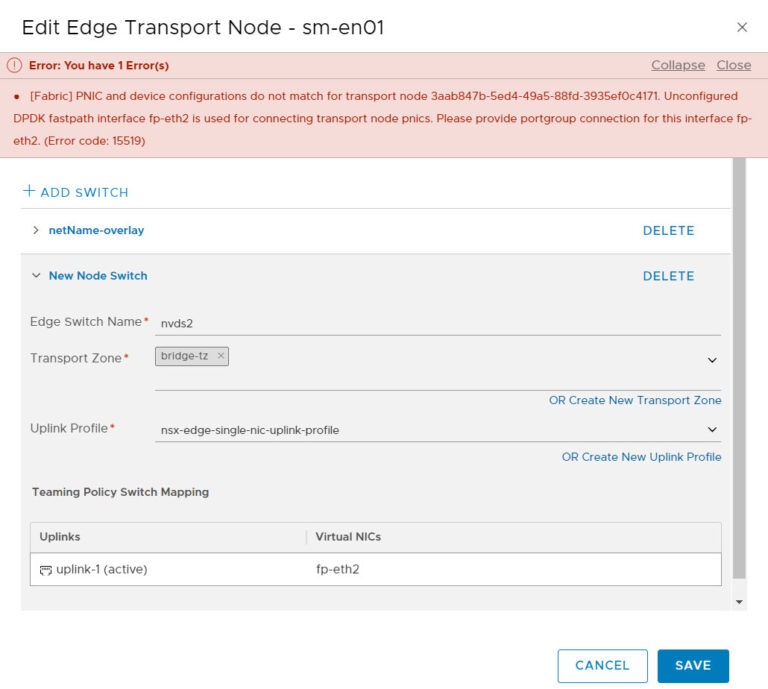Dismiss the error banner via Close link
Screen dimensions: 768x689
[733, 65]
